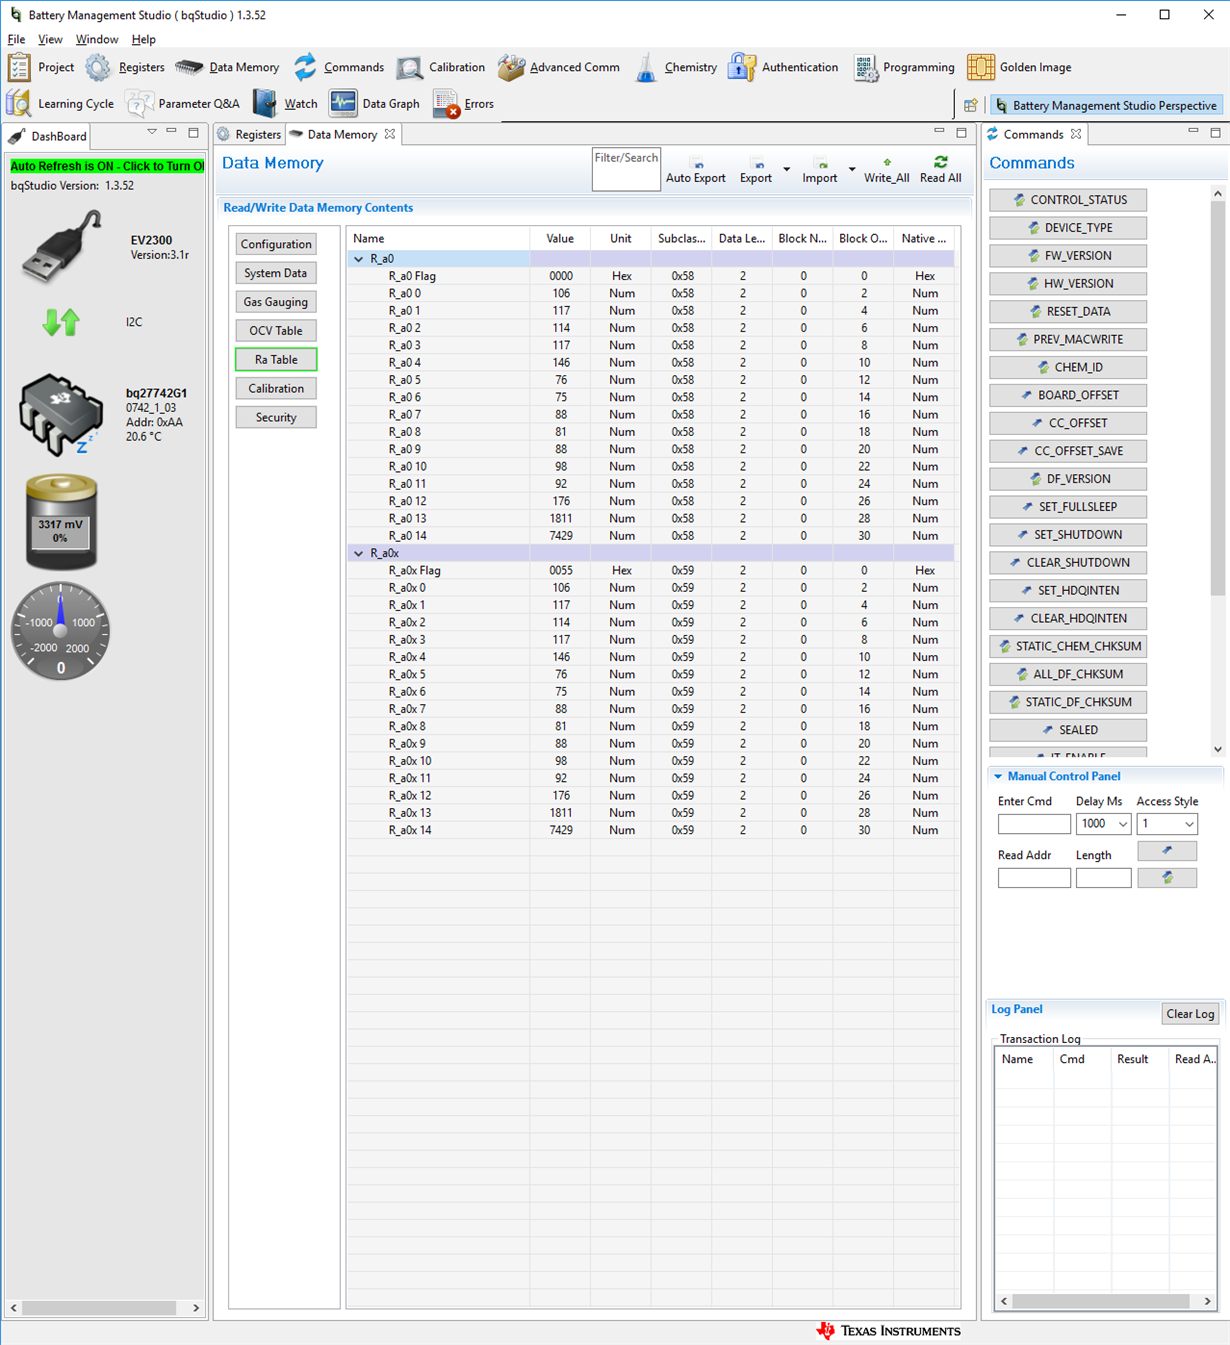Screen dimensions: 1230x1345
Task: Open the View menu
Action: coord(50,39)
